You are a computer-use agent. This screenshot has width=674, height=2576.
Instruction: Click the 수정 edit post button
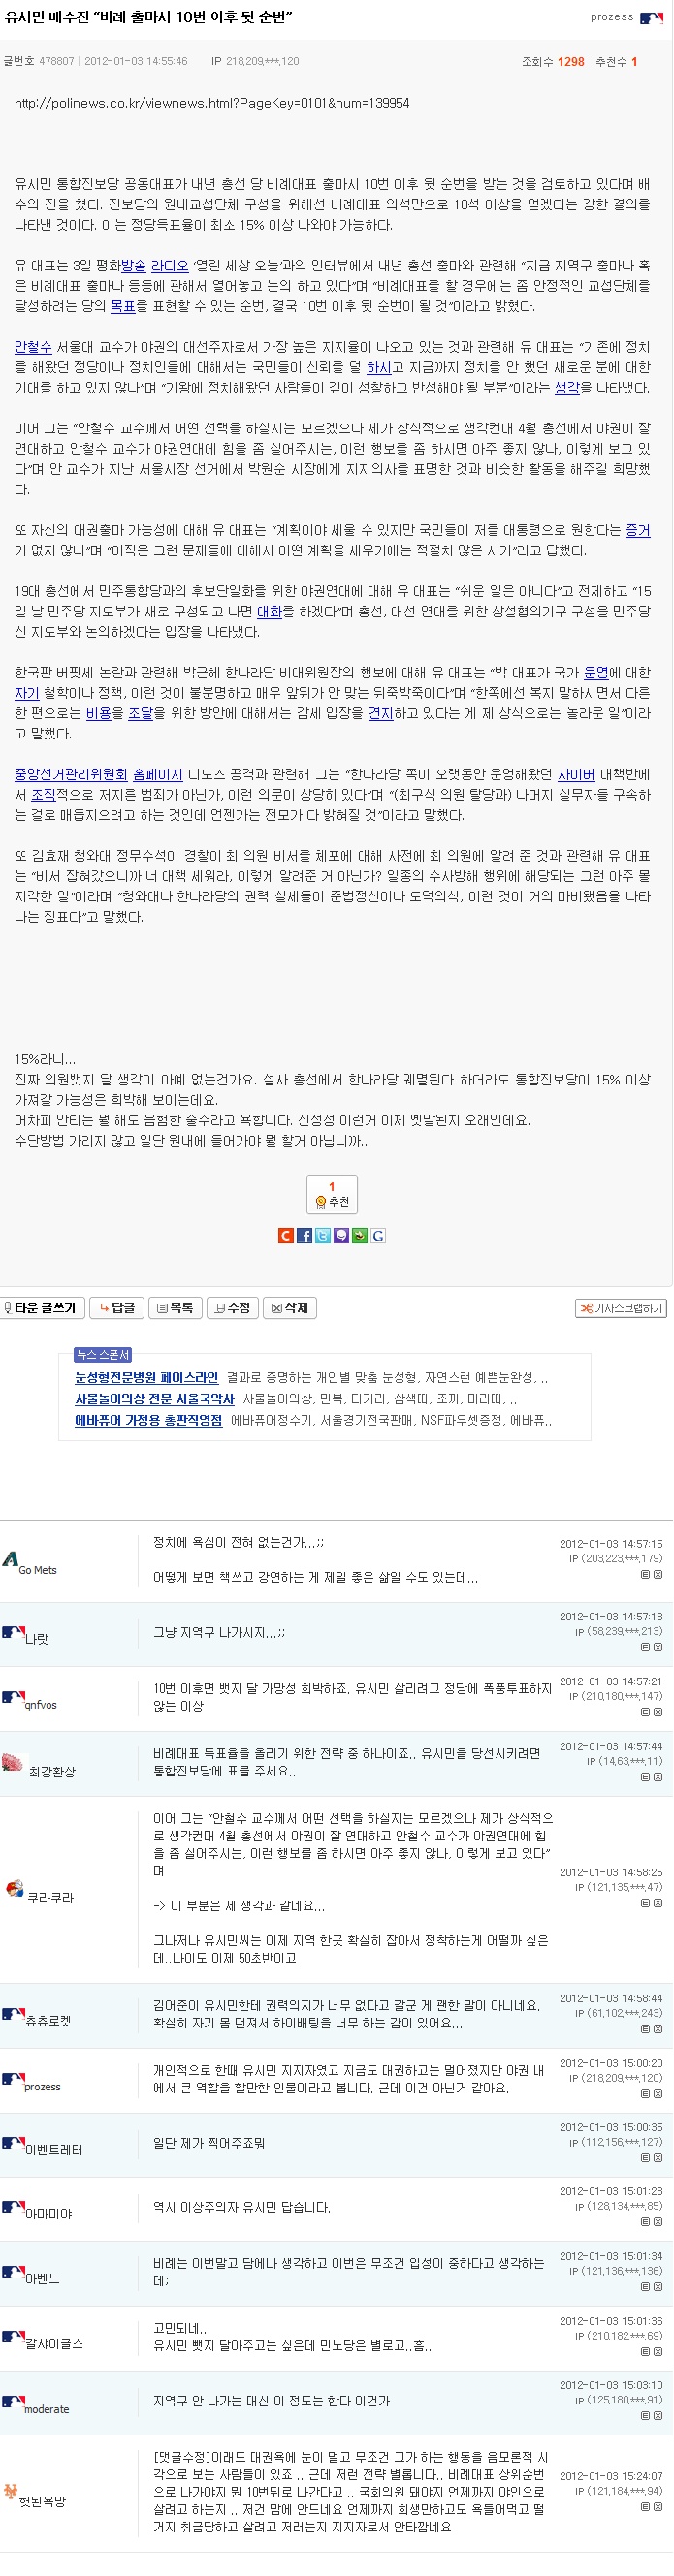tap(233, 1307)
